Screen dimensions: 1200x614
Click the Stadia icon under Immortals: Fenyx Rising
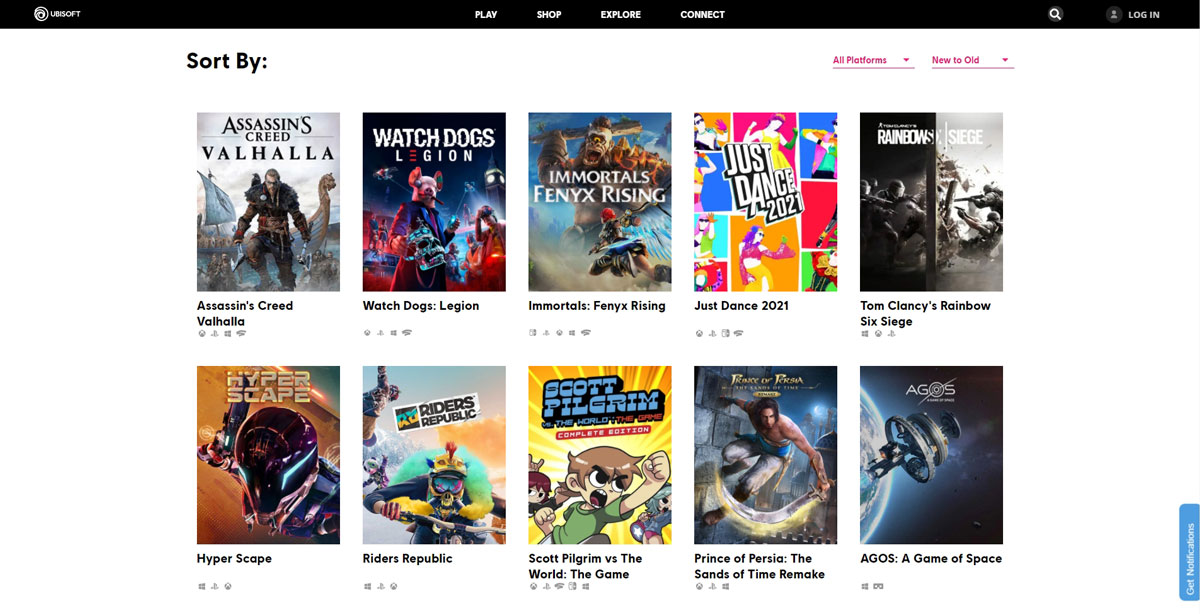click(585, 333)
